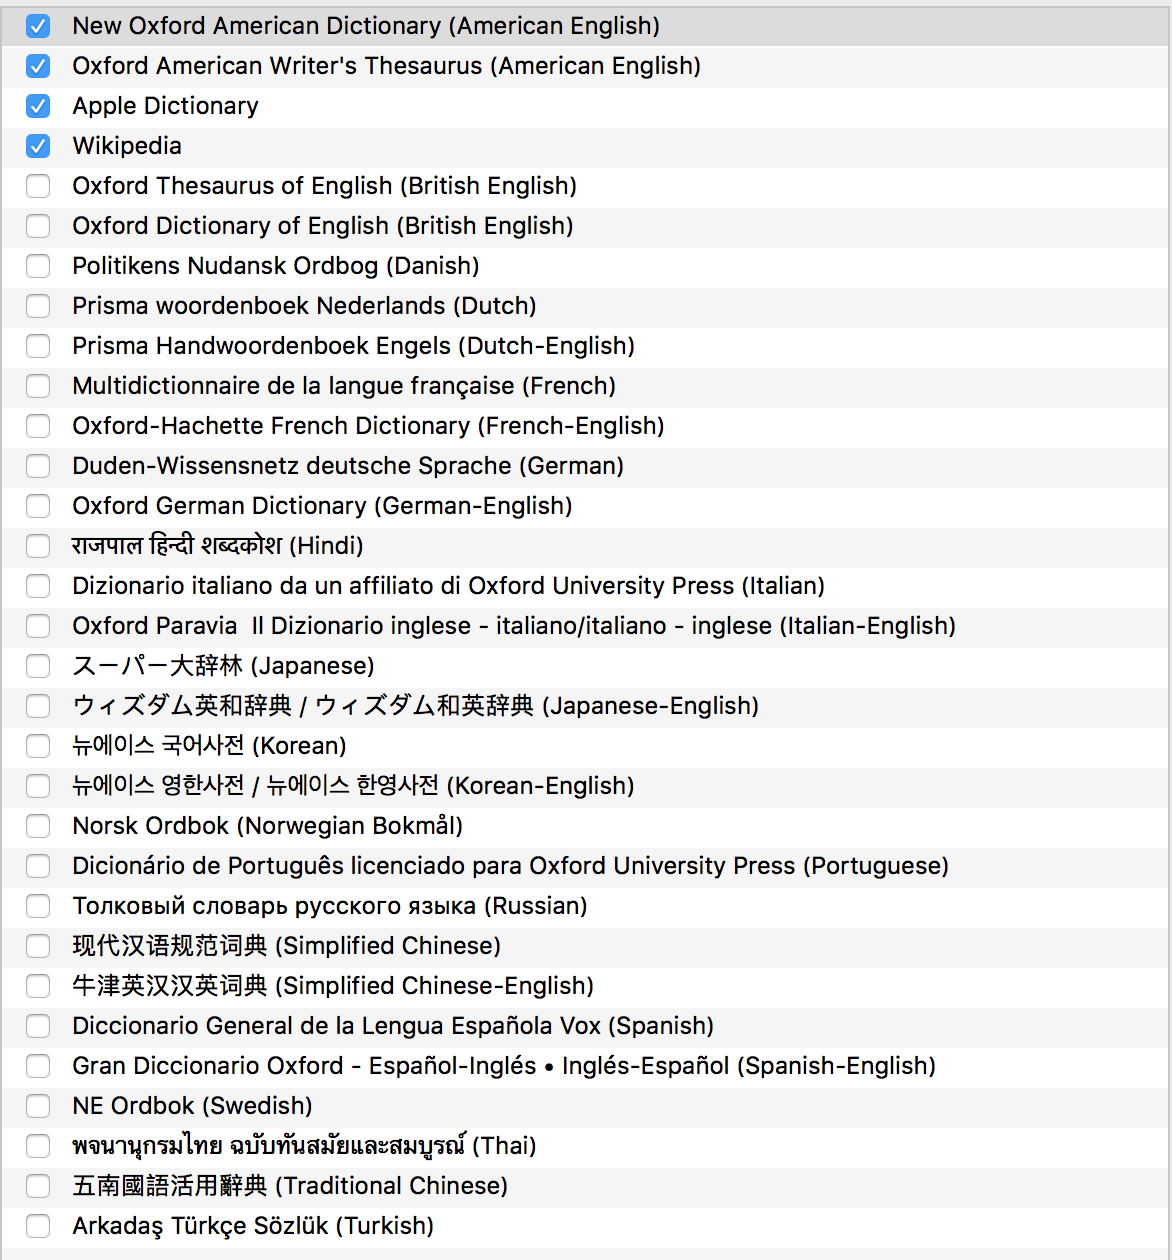Tick Oxford-Hachette French Dictionary checkbox

tap(38, 426)
